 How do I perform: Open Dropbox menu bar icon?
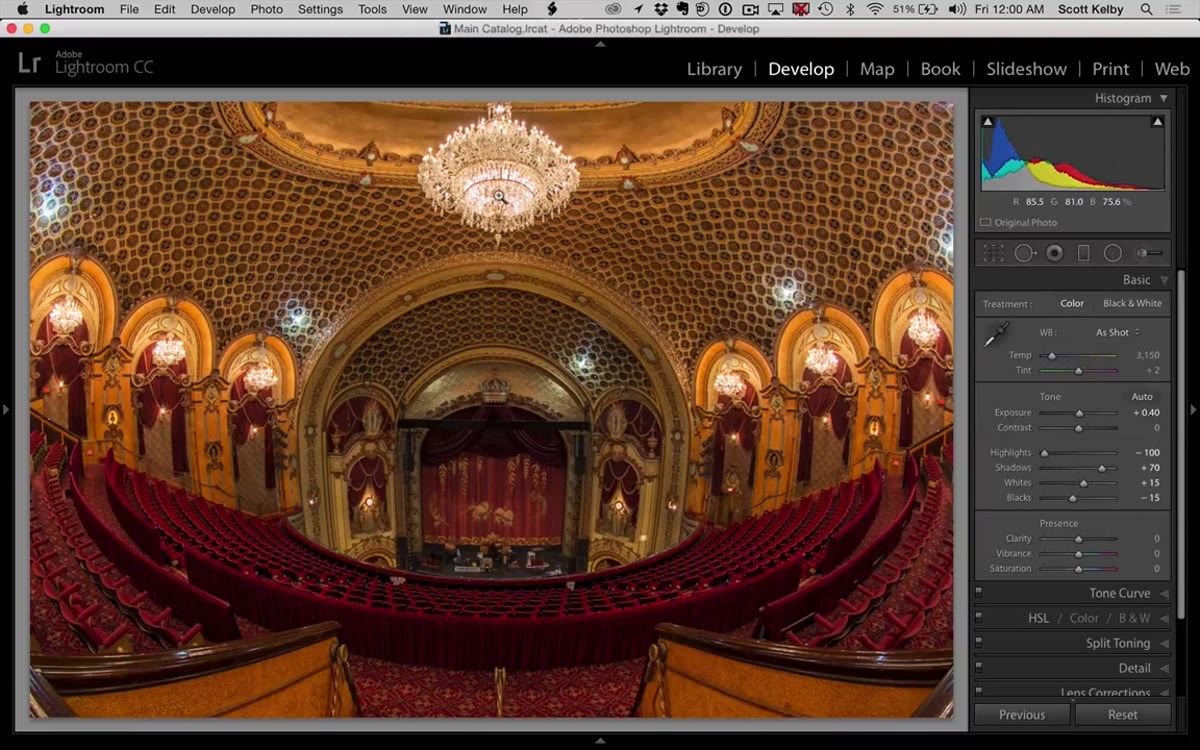click(659, 9)
